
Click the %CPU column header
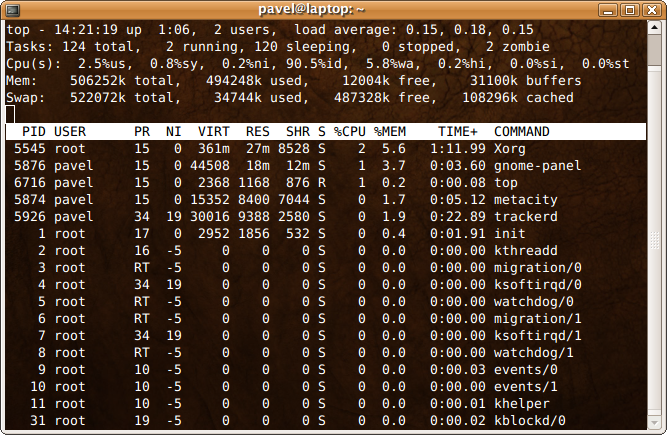point(350,132)
